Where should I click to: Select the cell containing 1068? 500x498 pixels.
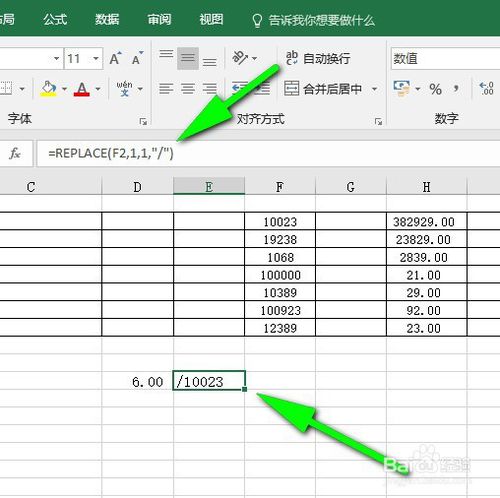tap(280, 257)
